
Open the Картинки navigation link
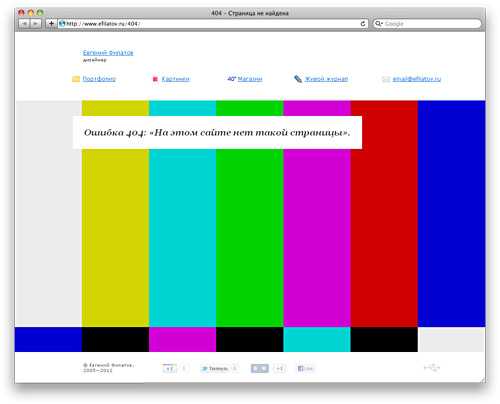(175, 79)
